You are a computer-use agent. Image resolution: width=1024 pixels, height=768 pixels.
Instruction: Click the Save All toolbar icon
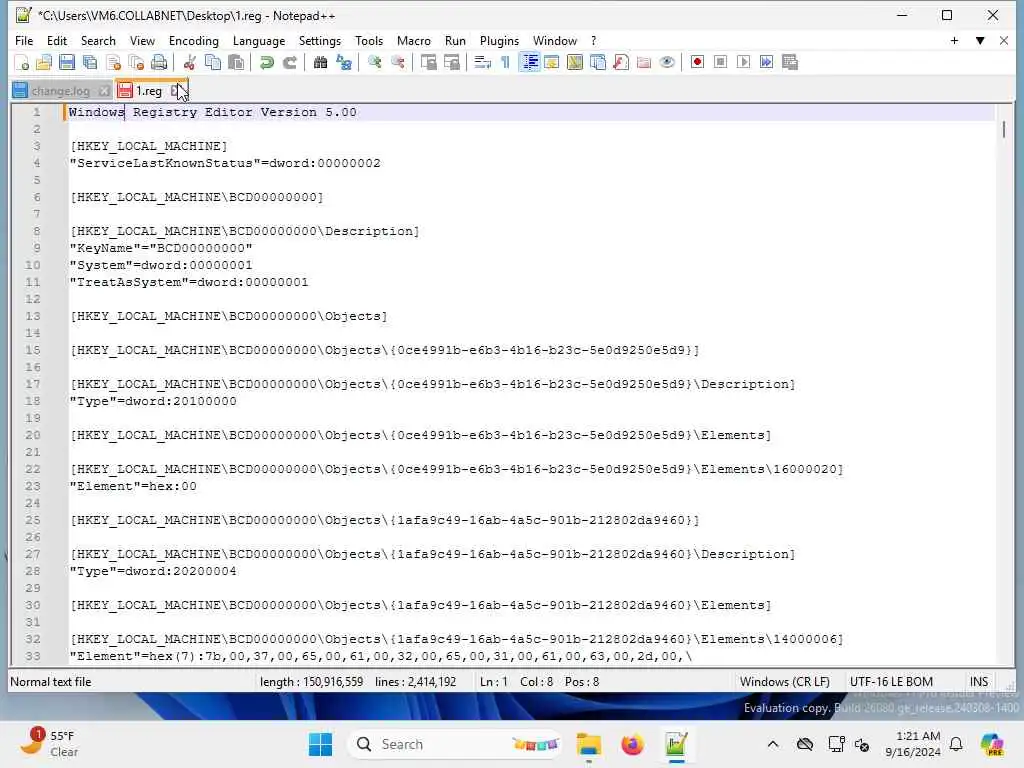coord(90,62)
